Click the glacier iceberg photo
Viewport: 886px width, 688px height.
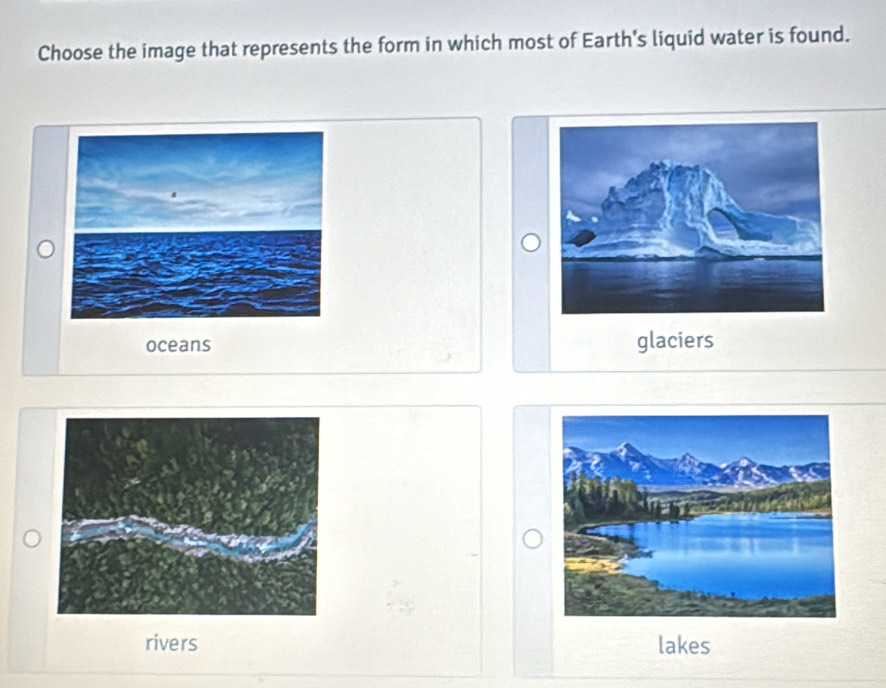[692, 216]
